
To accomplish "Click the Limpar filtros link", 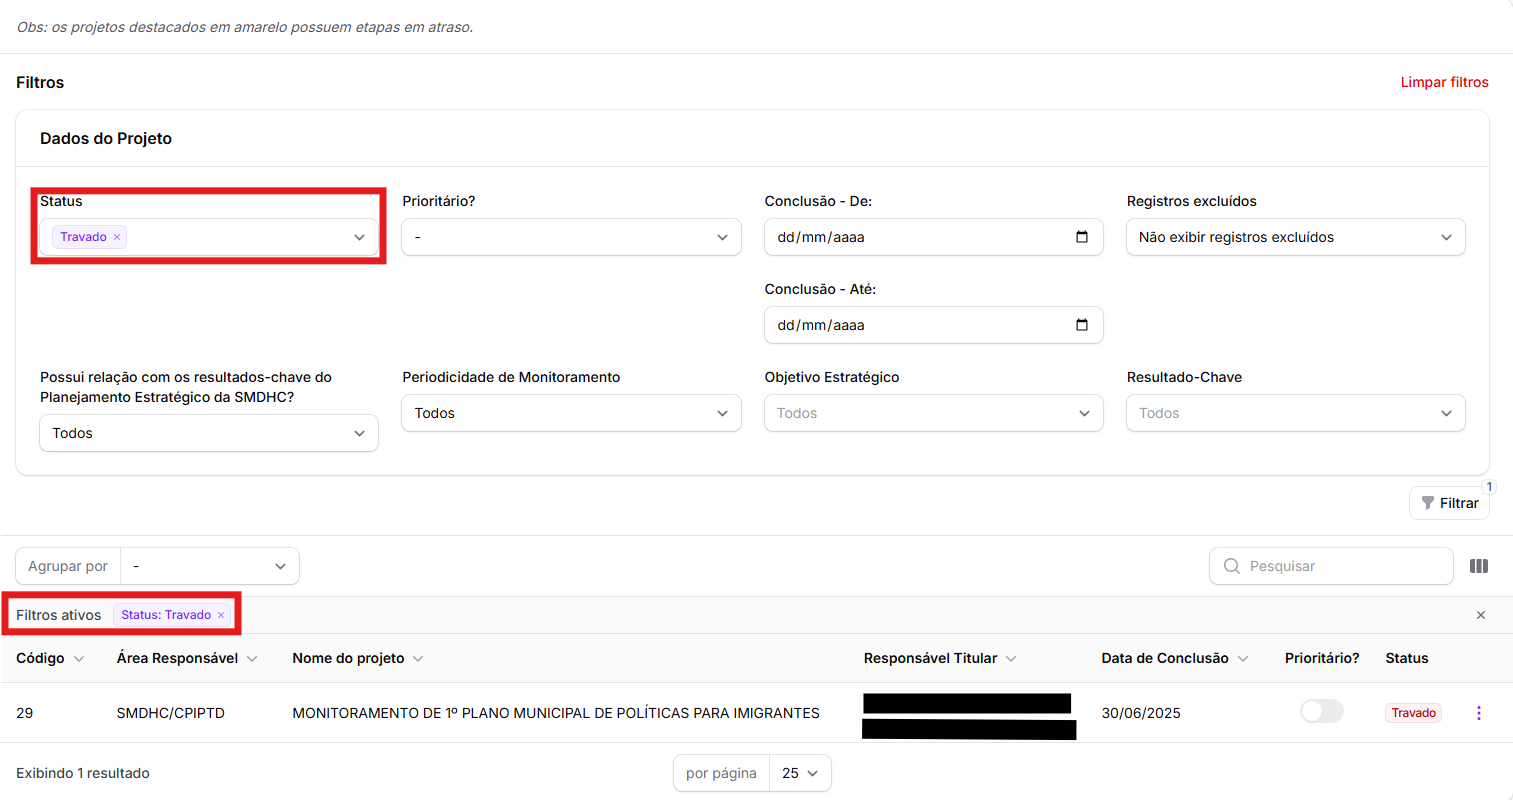I will click(x=1443, y=82).
